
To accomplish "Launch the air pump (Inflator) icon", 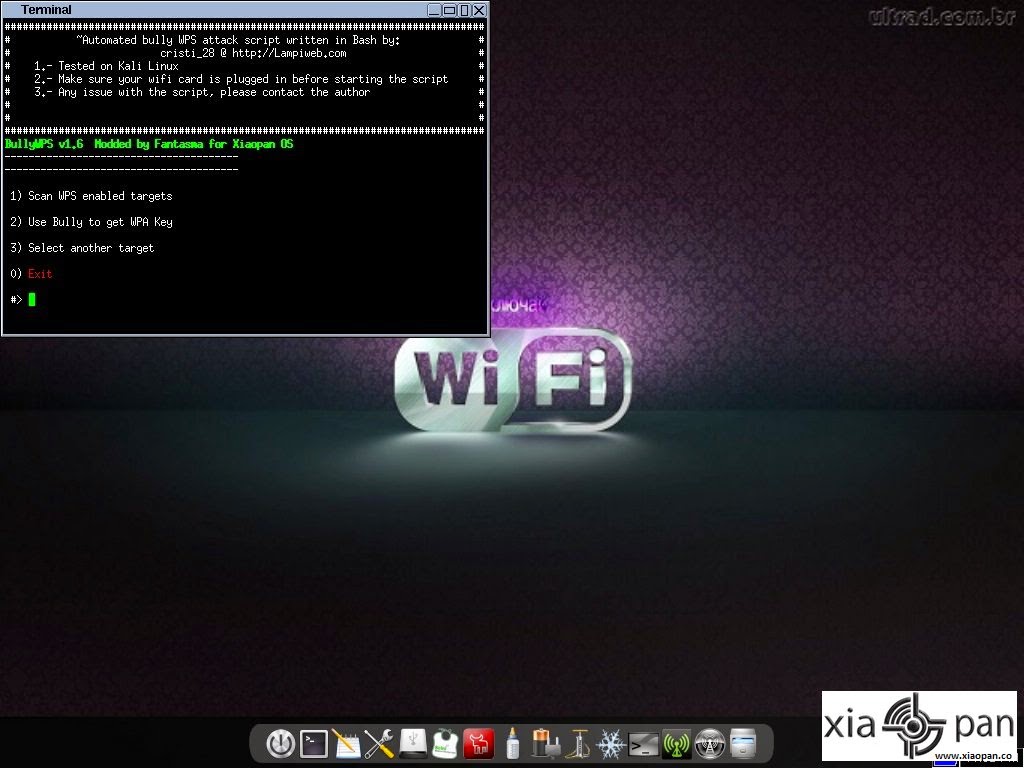I will 578,744.
